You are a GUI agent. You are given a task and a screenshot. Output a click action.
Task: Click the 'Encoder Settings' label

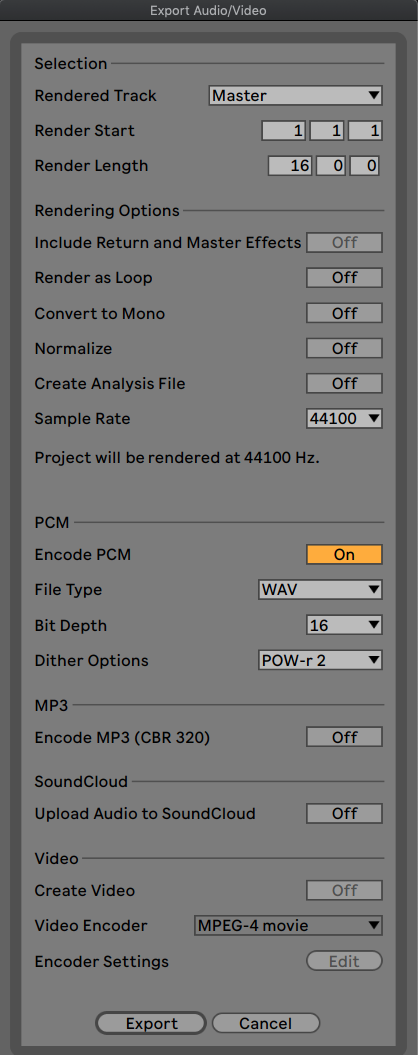click(102, 961)
